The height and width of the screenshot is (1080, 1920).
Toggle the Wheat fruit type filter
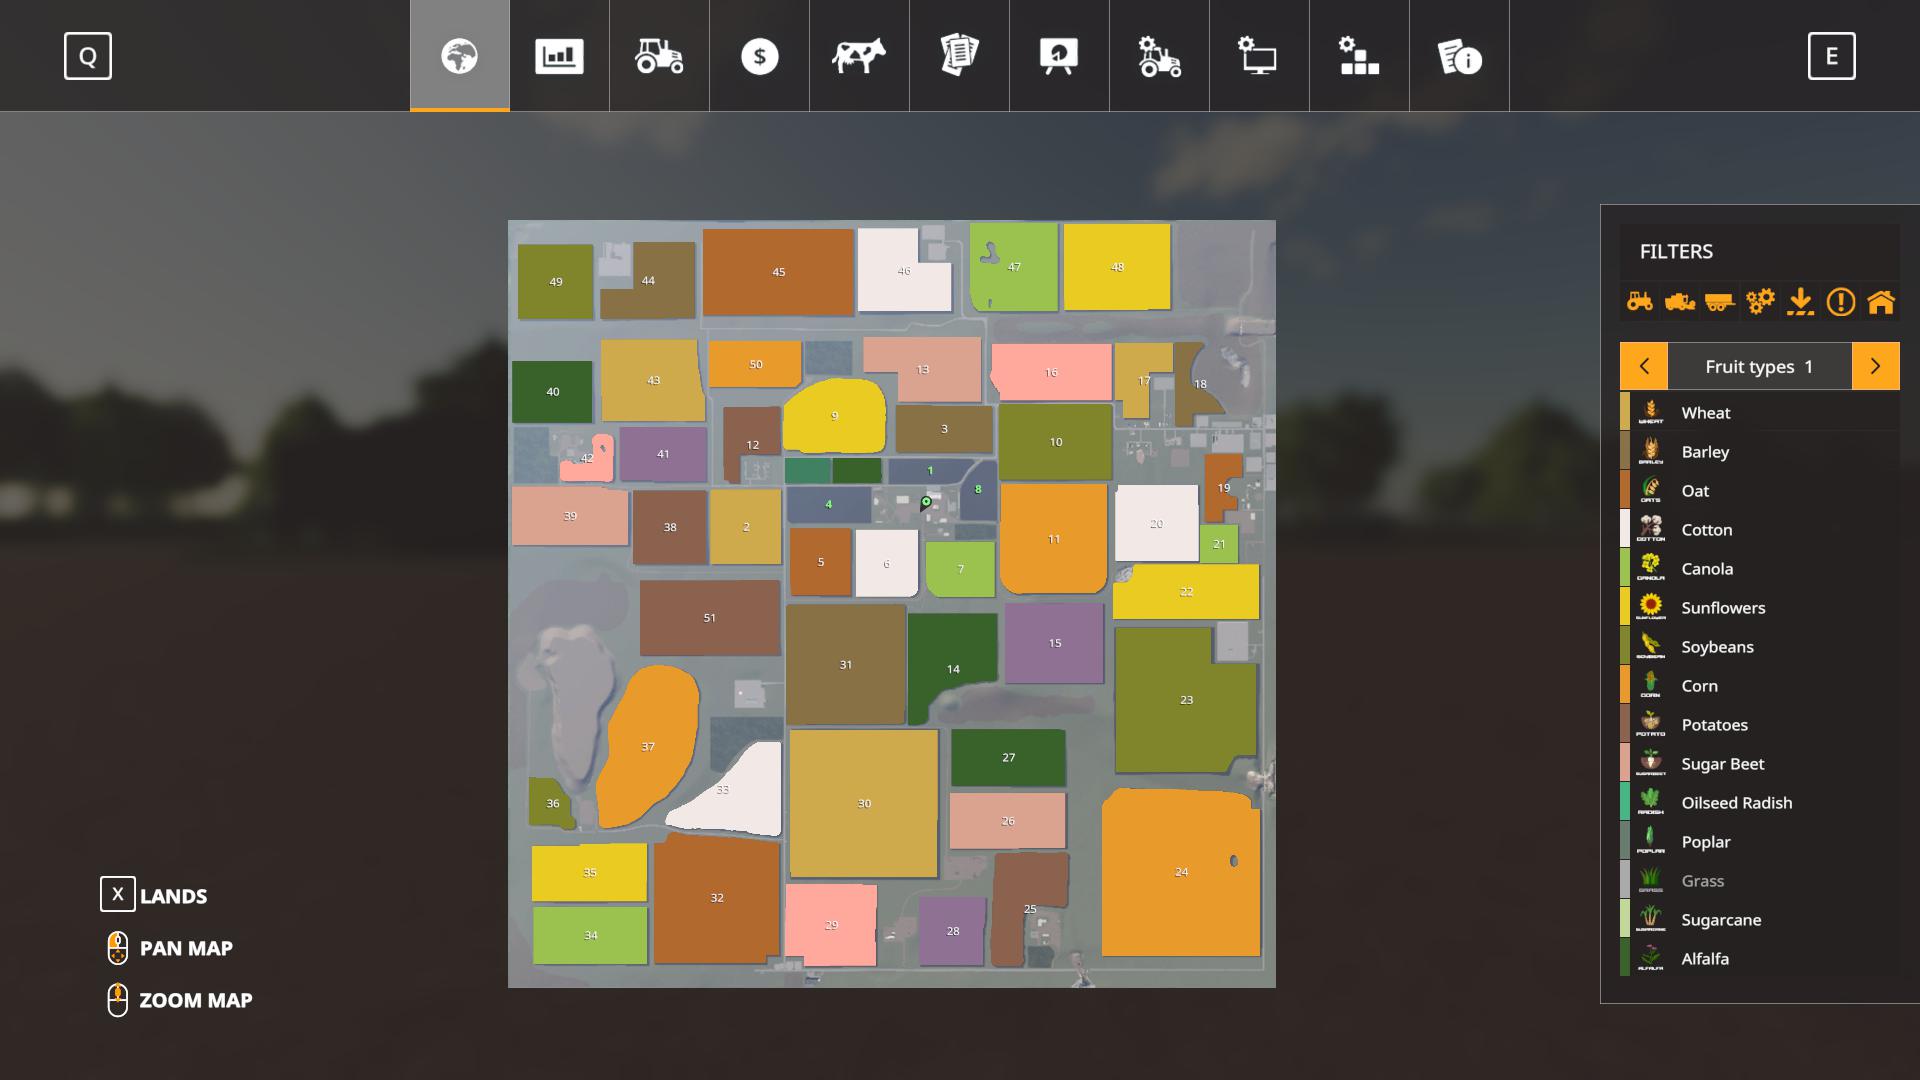click(x=1705, y=412)
